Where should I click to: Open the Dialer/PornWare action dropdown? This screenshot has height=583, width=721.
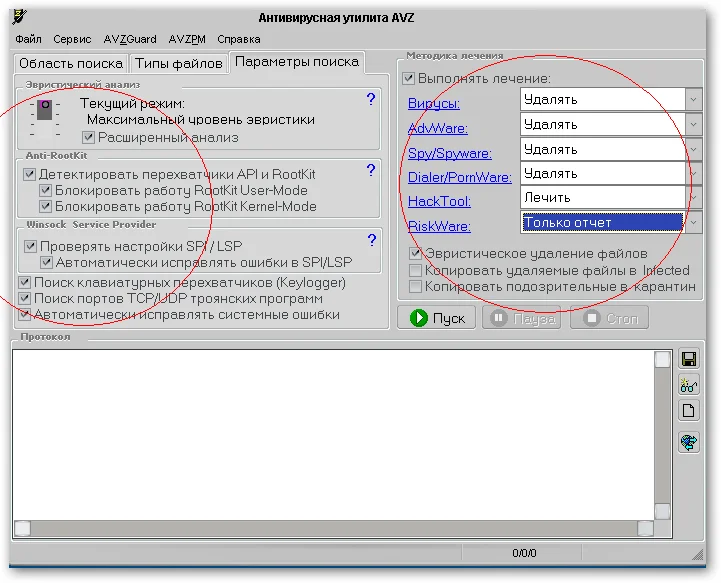coord(693,173)
